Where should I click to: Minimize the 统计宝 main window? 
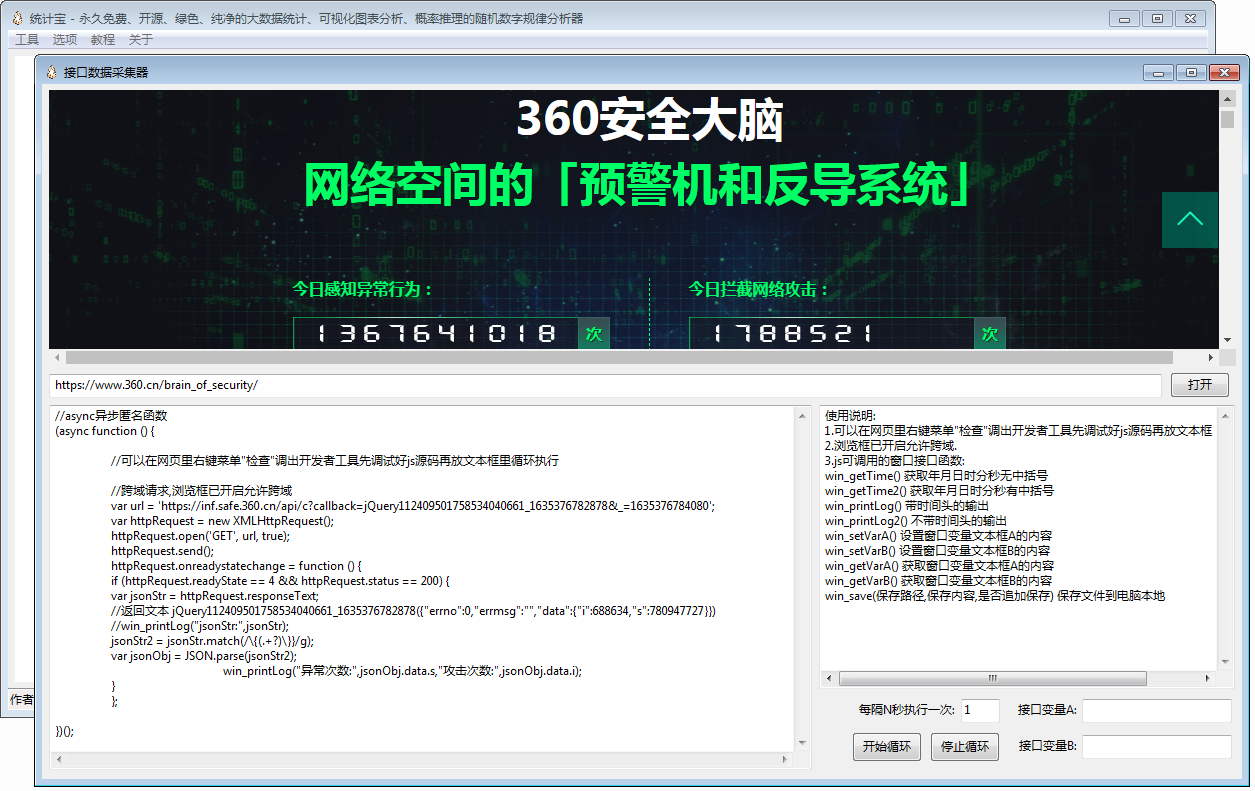point(1125,18)
